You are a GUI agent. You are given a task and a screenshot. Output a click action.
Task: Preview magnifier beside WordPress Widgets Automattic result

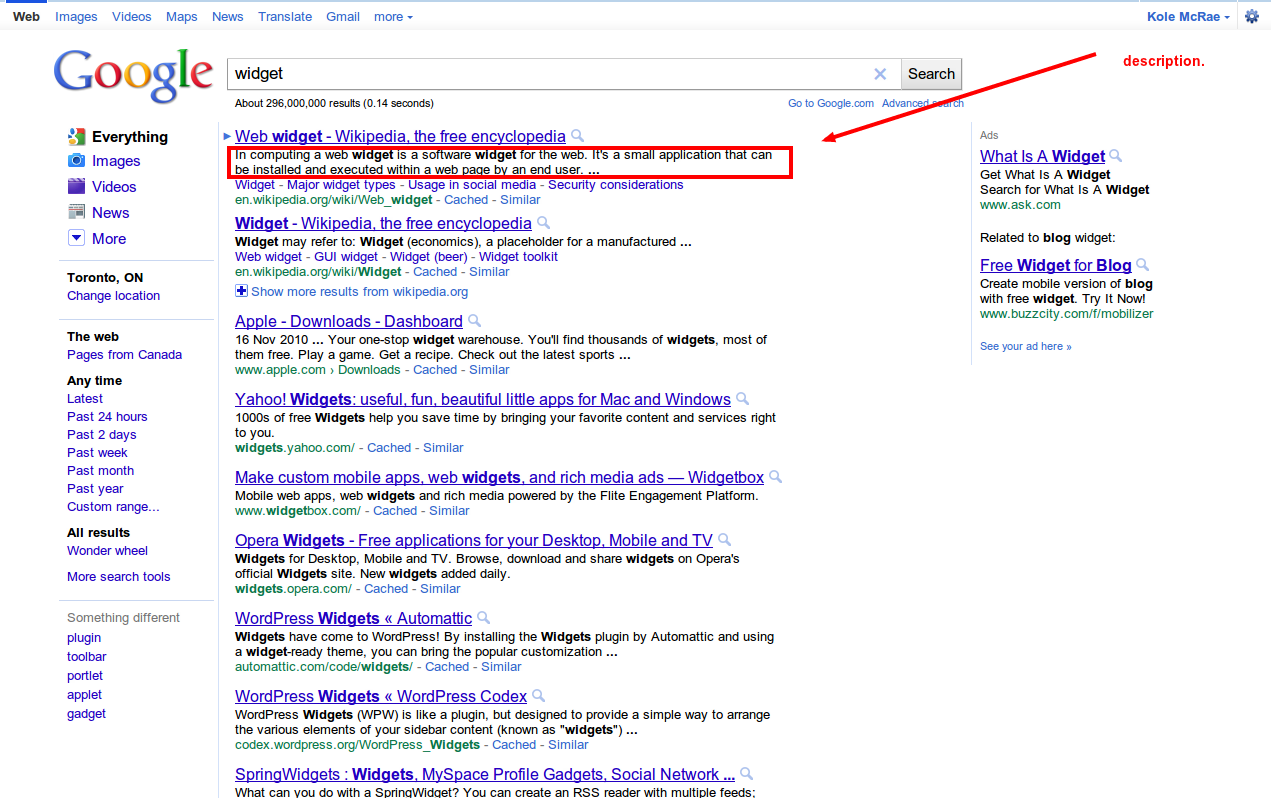click(x=483, y=618)
